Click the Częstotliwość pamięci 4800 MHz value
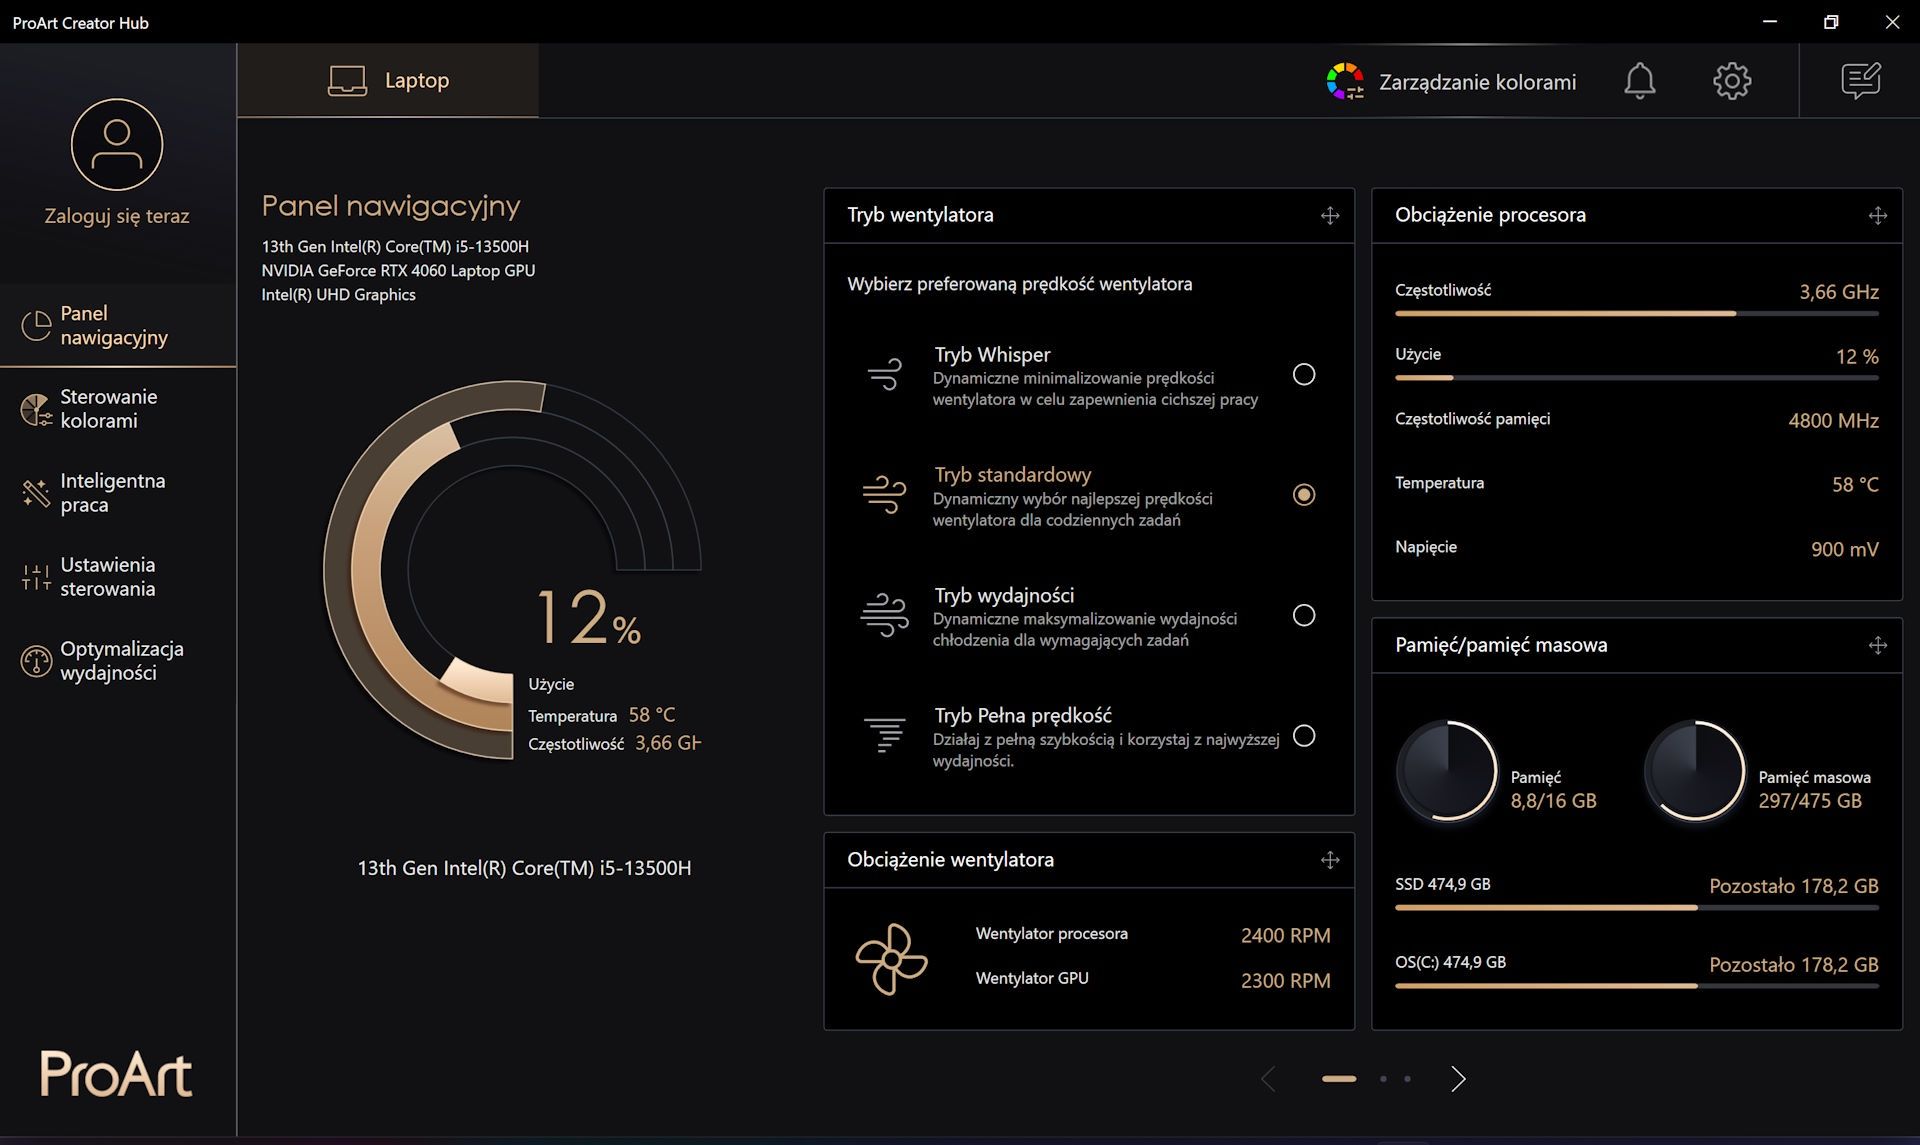 pyautogui.click(x=1833, y=421)
